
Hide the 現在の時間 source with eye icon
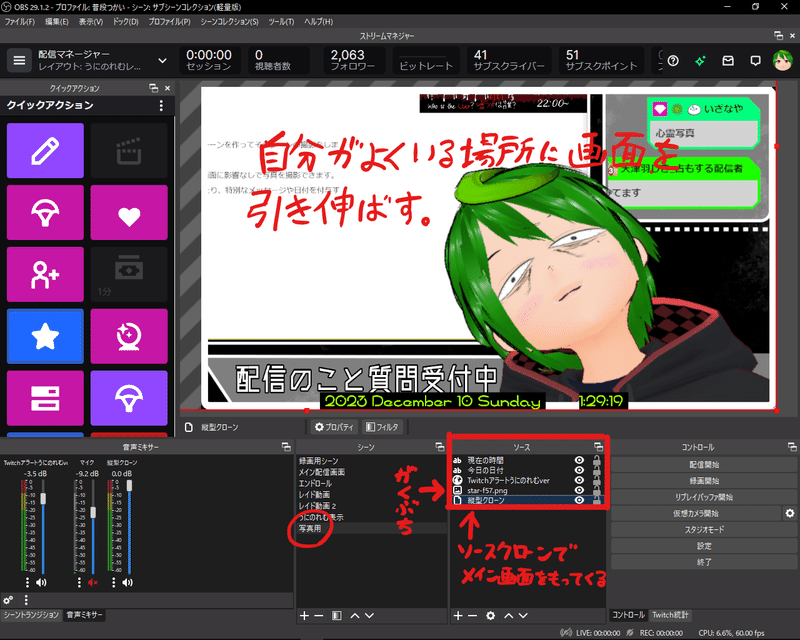[579, 460]
